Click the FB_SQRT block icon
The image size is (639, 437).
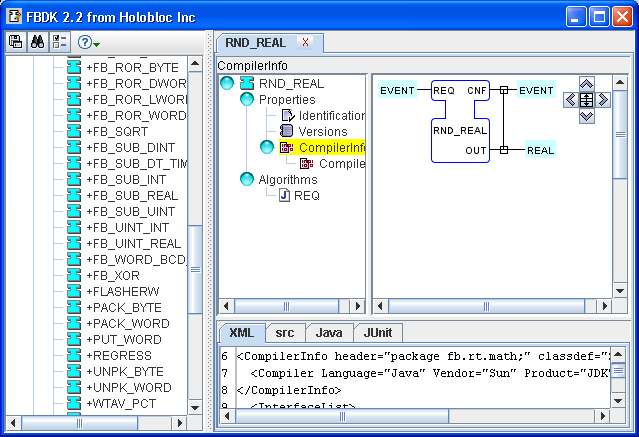pos(74,131)
